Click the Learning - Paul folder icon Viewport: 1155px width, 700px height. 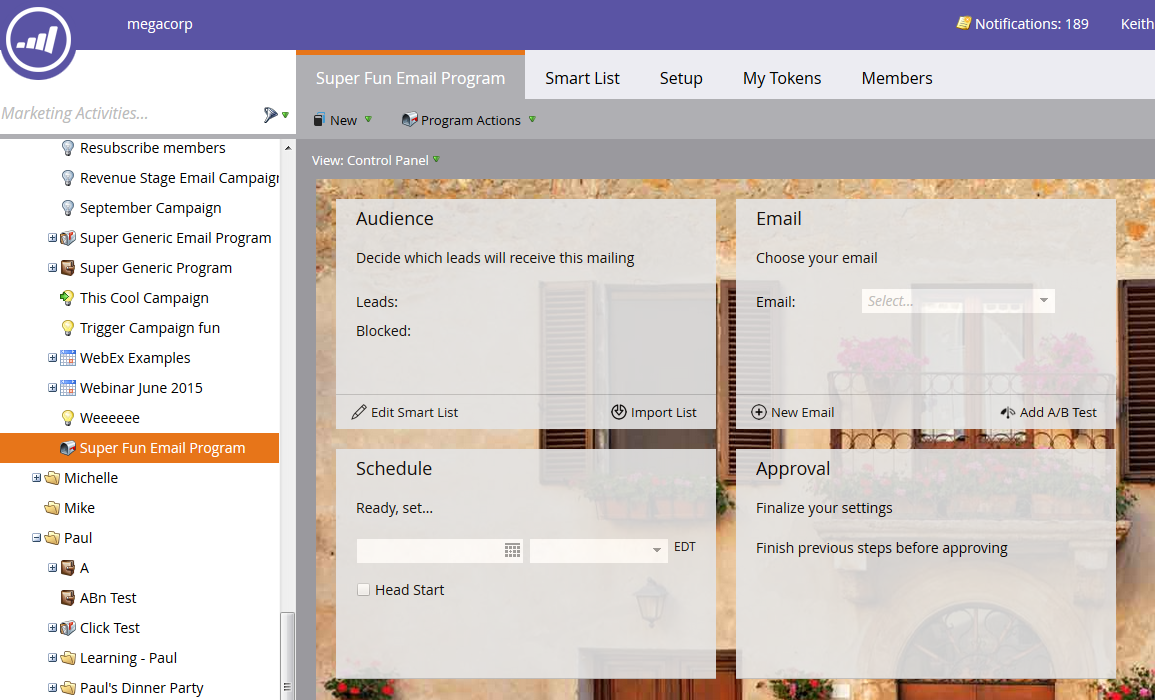coord(68,658)
